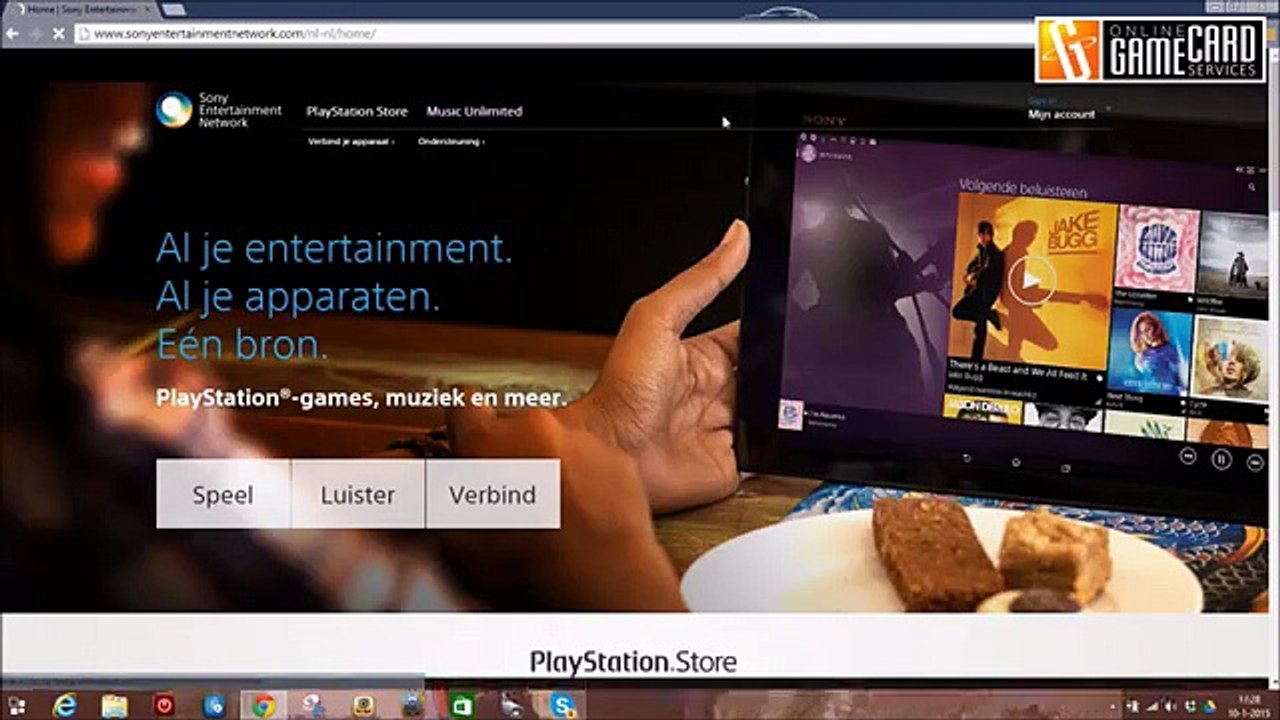Screen dimensions: 1280x720
Task: Click the page icon in the address bar
Action: [84, 33]
